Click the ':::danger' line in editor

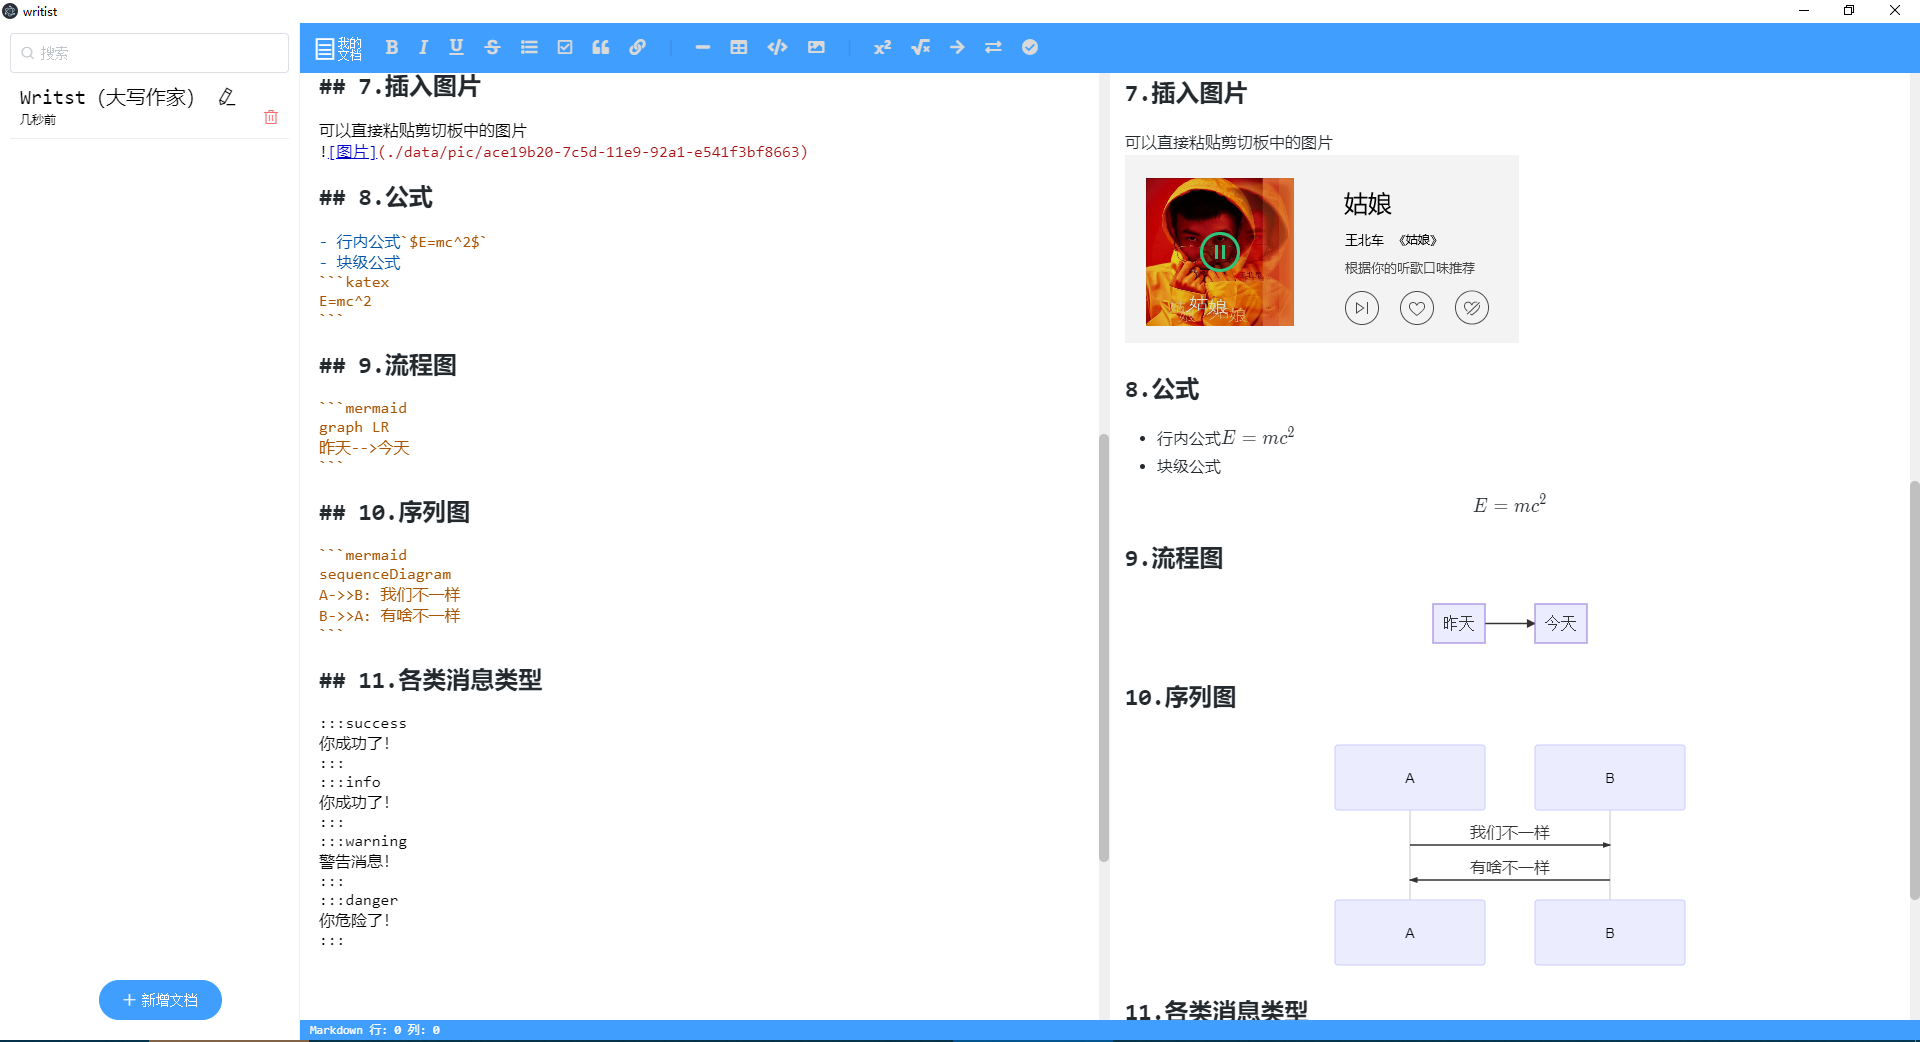coord(359,900)
